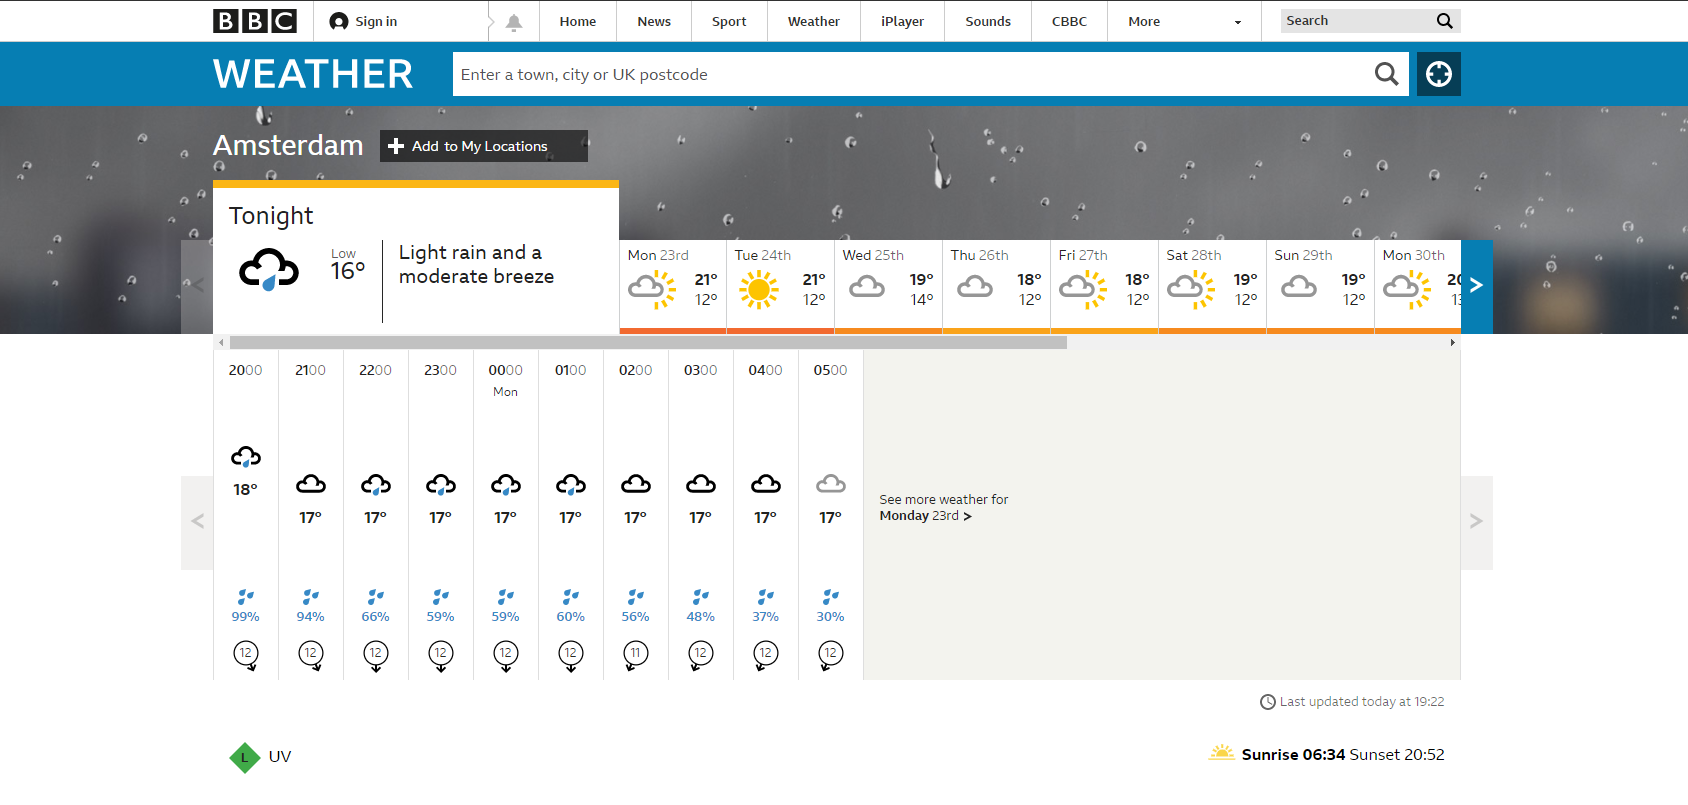
Task: Click the last updated clock icon
Action: (x=1268, y=702)
